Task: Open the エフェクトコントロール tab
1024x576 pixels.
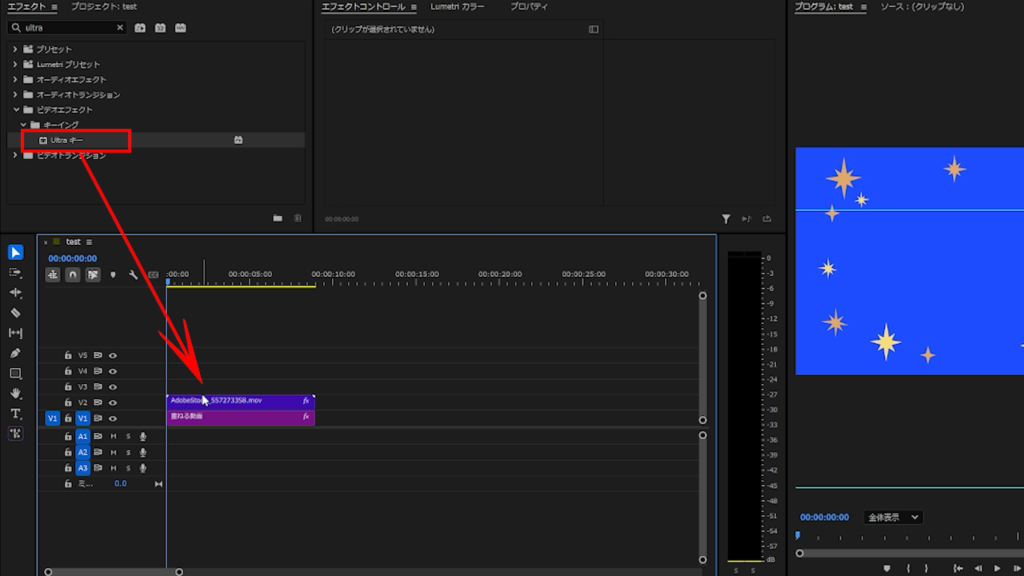Action: [x=363, y=7]
